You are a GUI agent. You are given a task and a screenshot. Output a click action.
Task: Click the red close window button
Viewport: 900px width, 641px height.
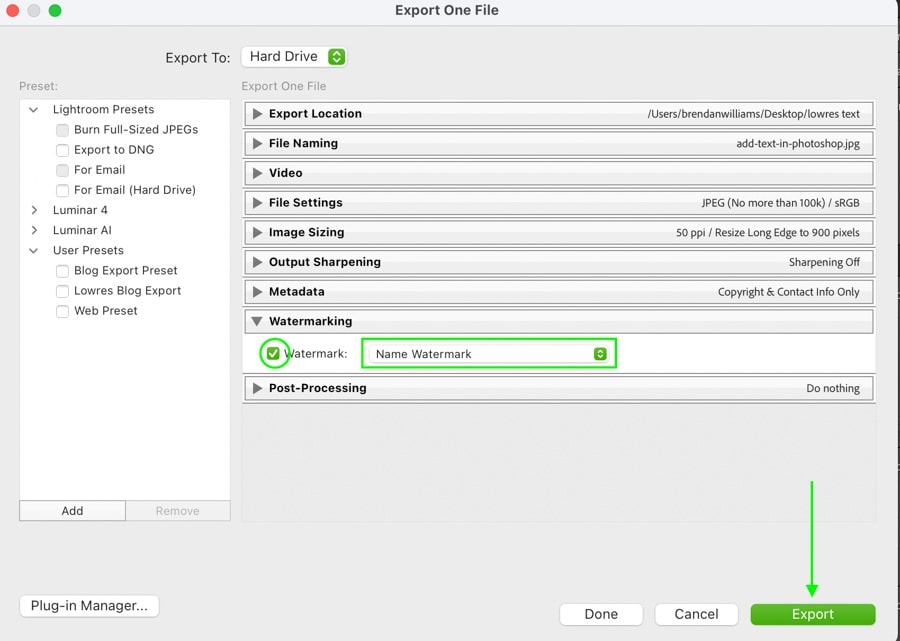(12, 10)
